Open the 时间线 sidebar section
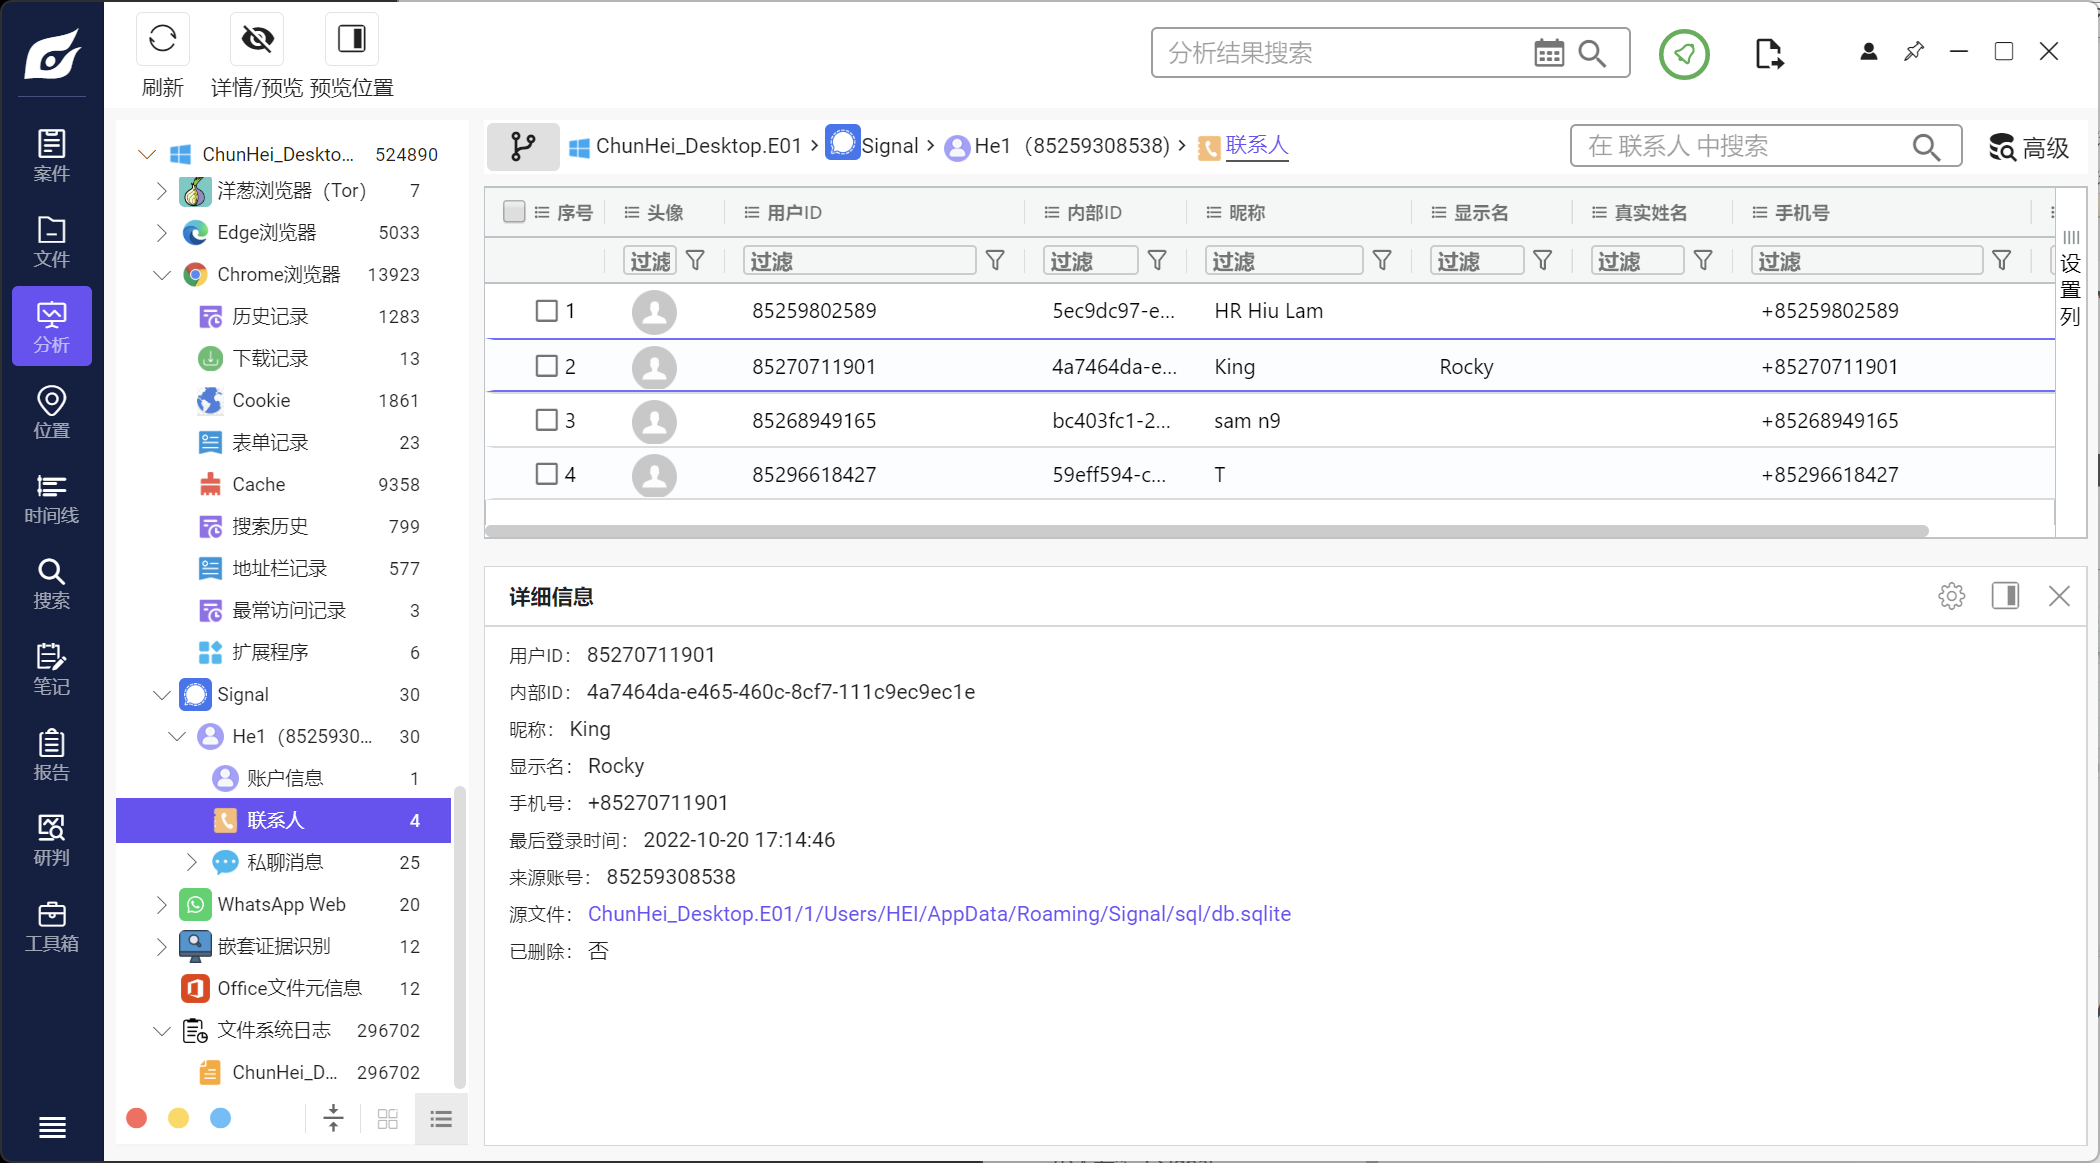2100x1163 pixels. click(52, 498)
